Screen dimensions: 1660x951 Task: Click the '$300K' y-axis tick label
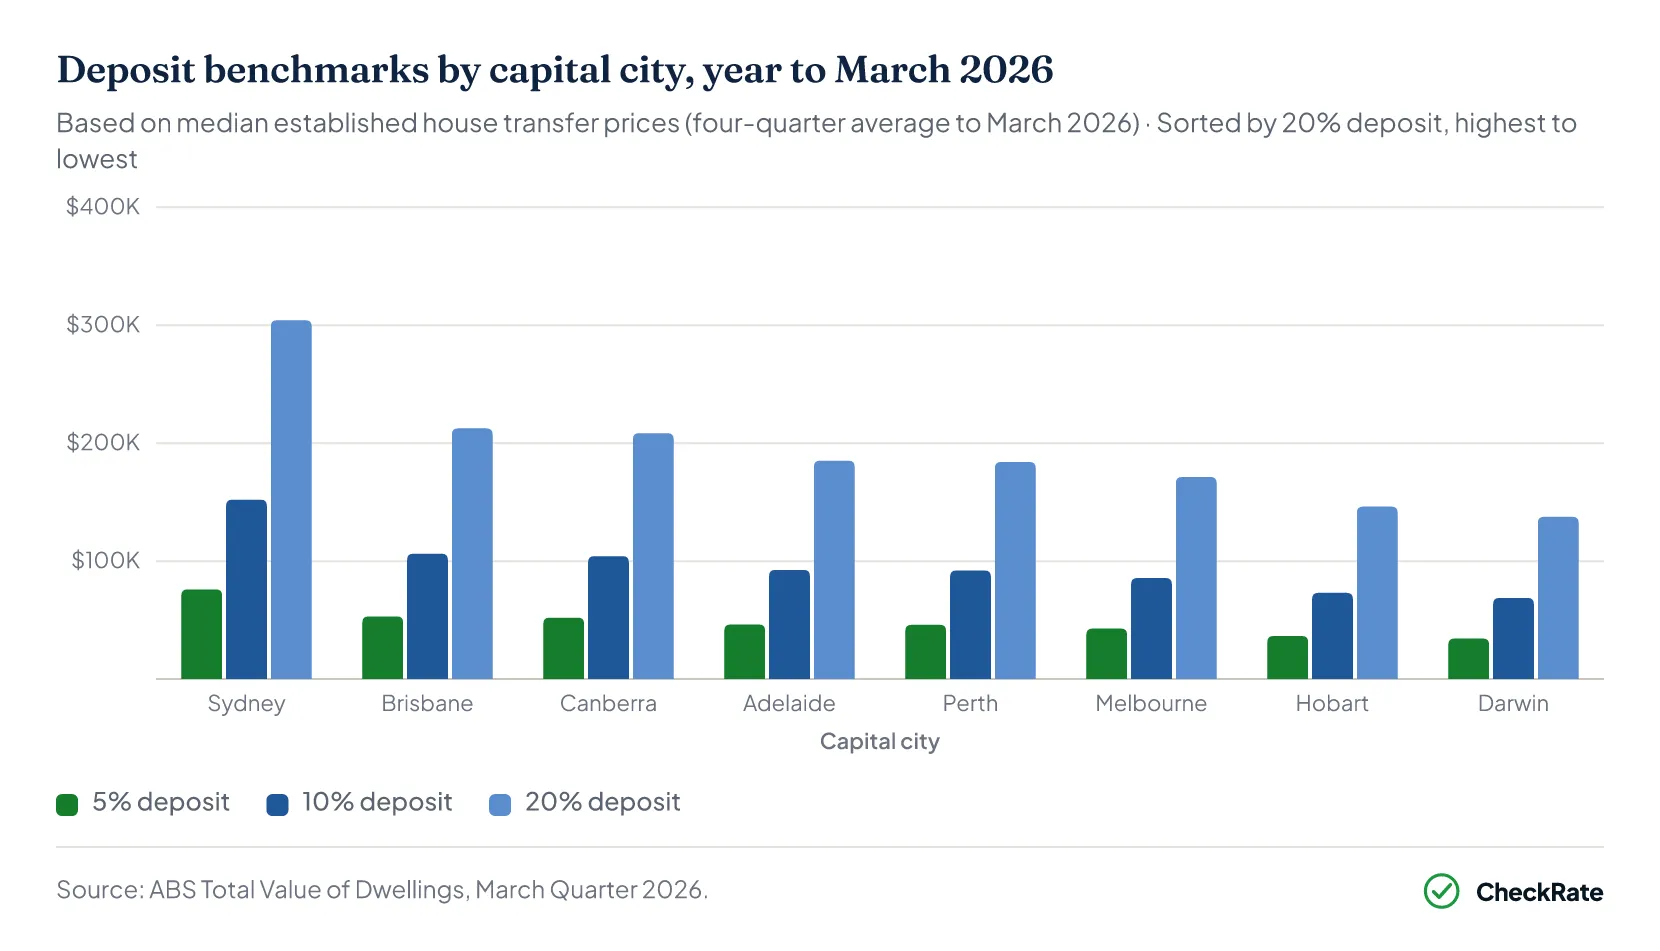click(x=103, y=325)
